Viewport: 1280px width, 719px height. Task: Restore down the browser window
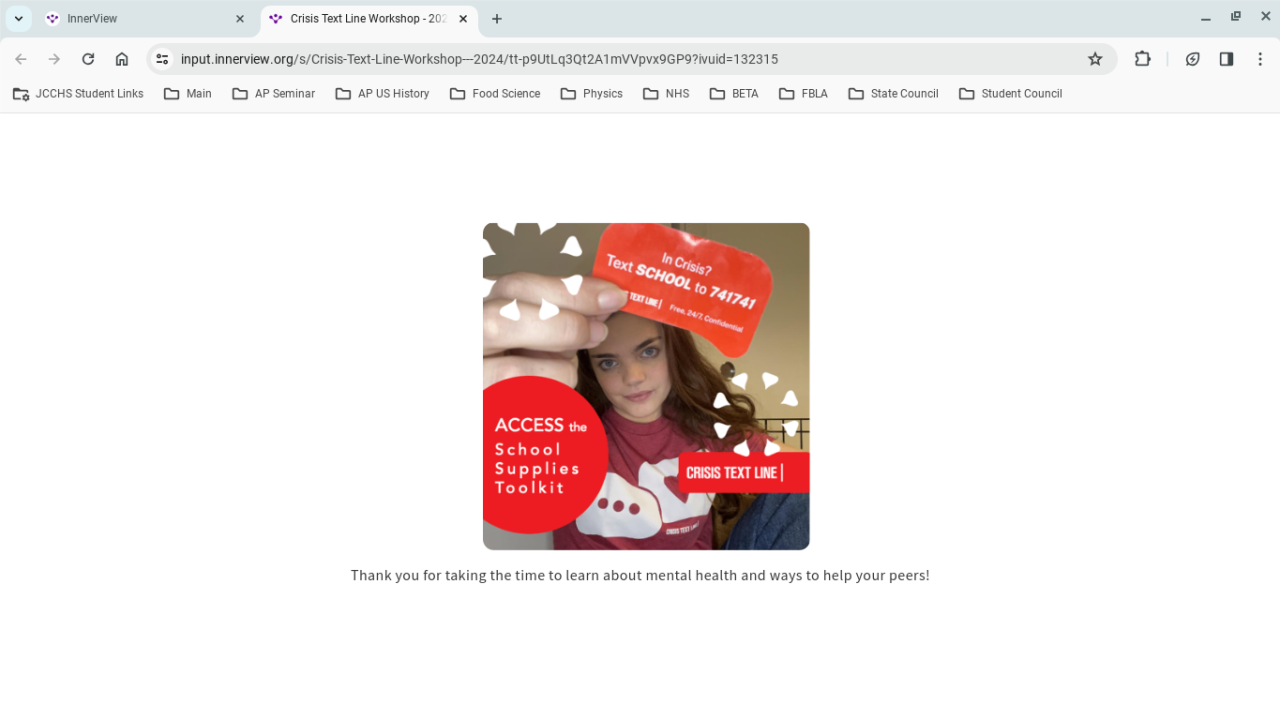pos(1236,17)
